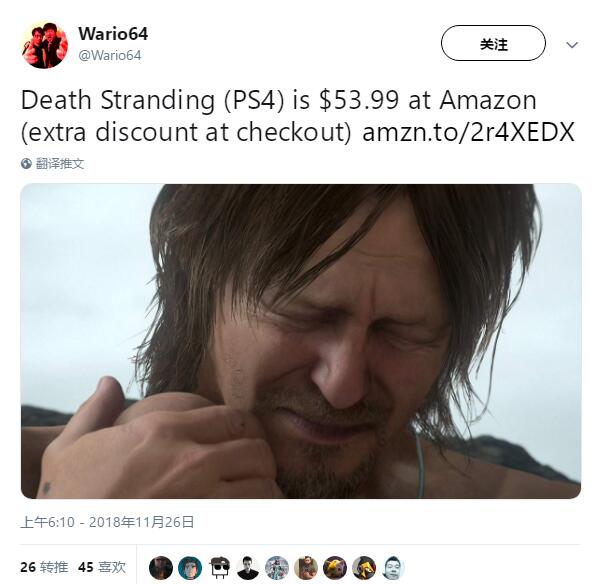Screen dimensions: 599x584
Task: Open the Death Stranding crying man image
Action: [301, 341]
